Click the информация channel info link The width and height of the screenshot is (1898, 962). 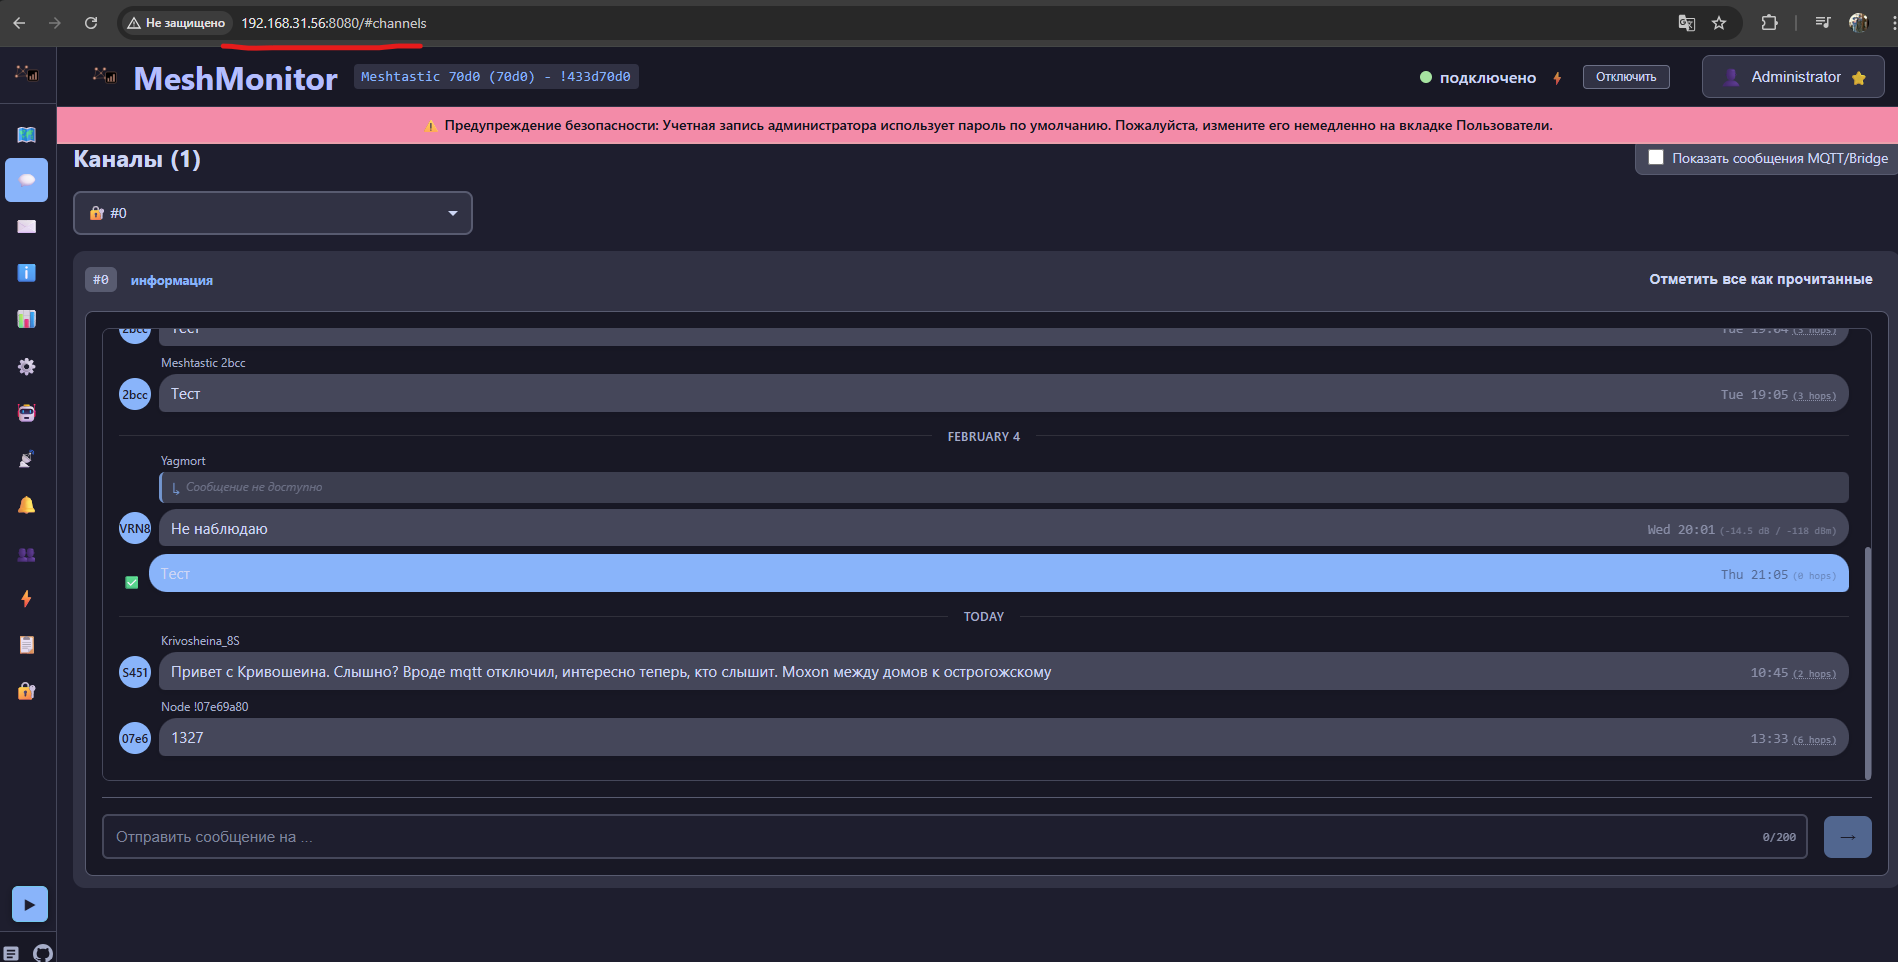171,281
